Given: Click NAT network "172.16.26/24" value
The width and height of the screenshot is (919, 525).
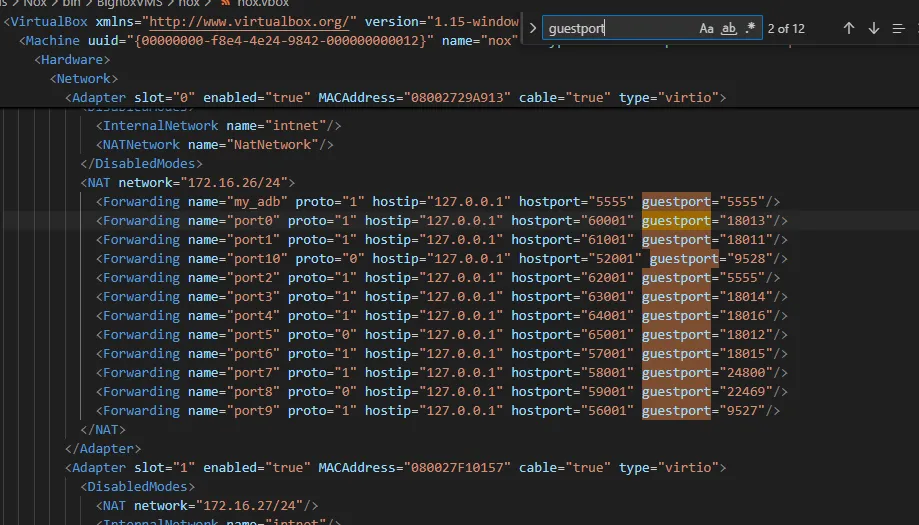Looking at the screenshot, I should 234,183.
